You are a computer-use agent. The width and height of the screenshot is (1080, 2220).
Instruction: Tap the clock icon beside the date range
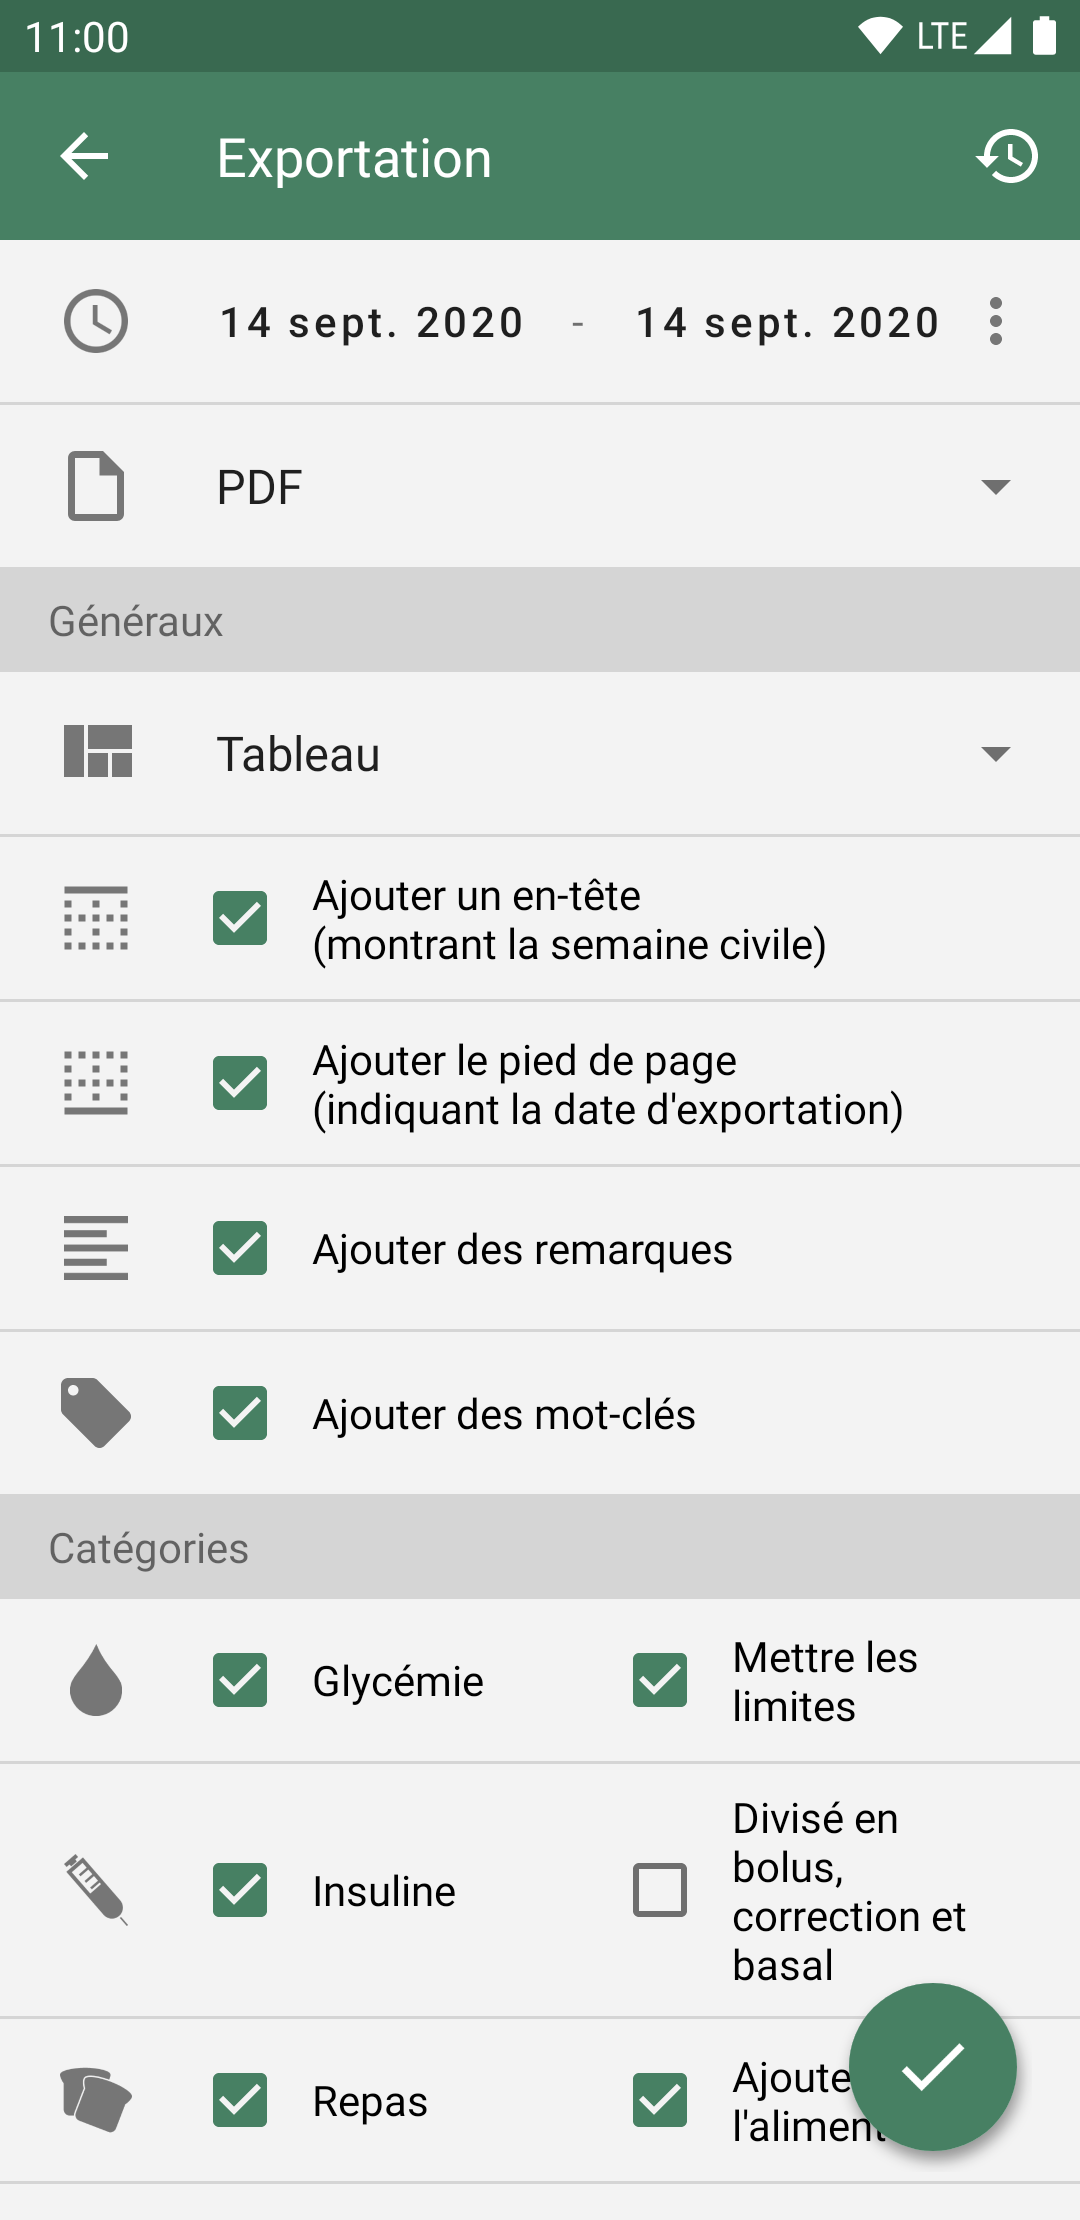96,322
